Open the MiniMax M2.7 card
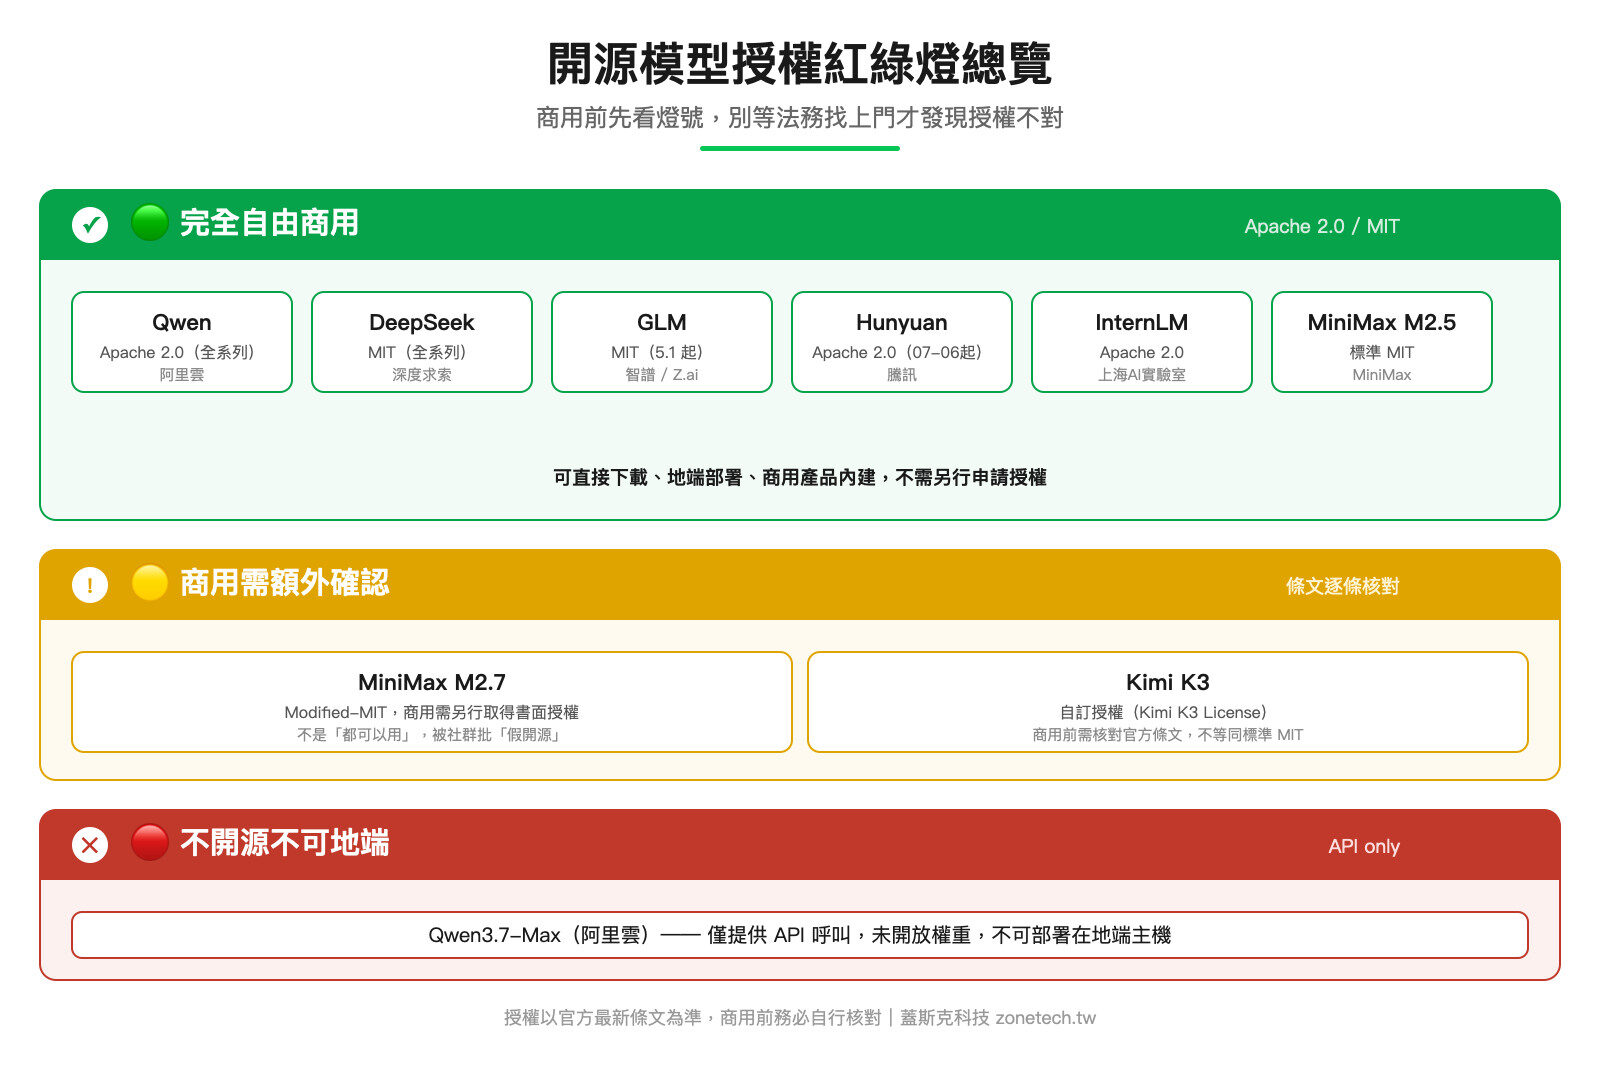Screen dimensions: 1600x1068 coord(432,702)
